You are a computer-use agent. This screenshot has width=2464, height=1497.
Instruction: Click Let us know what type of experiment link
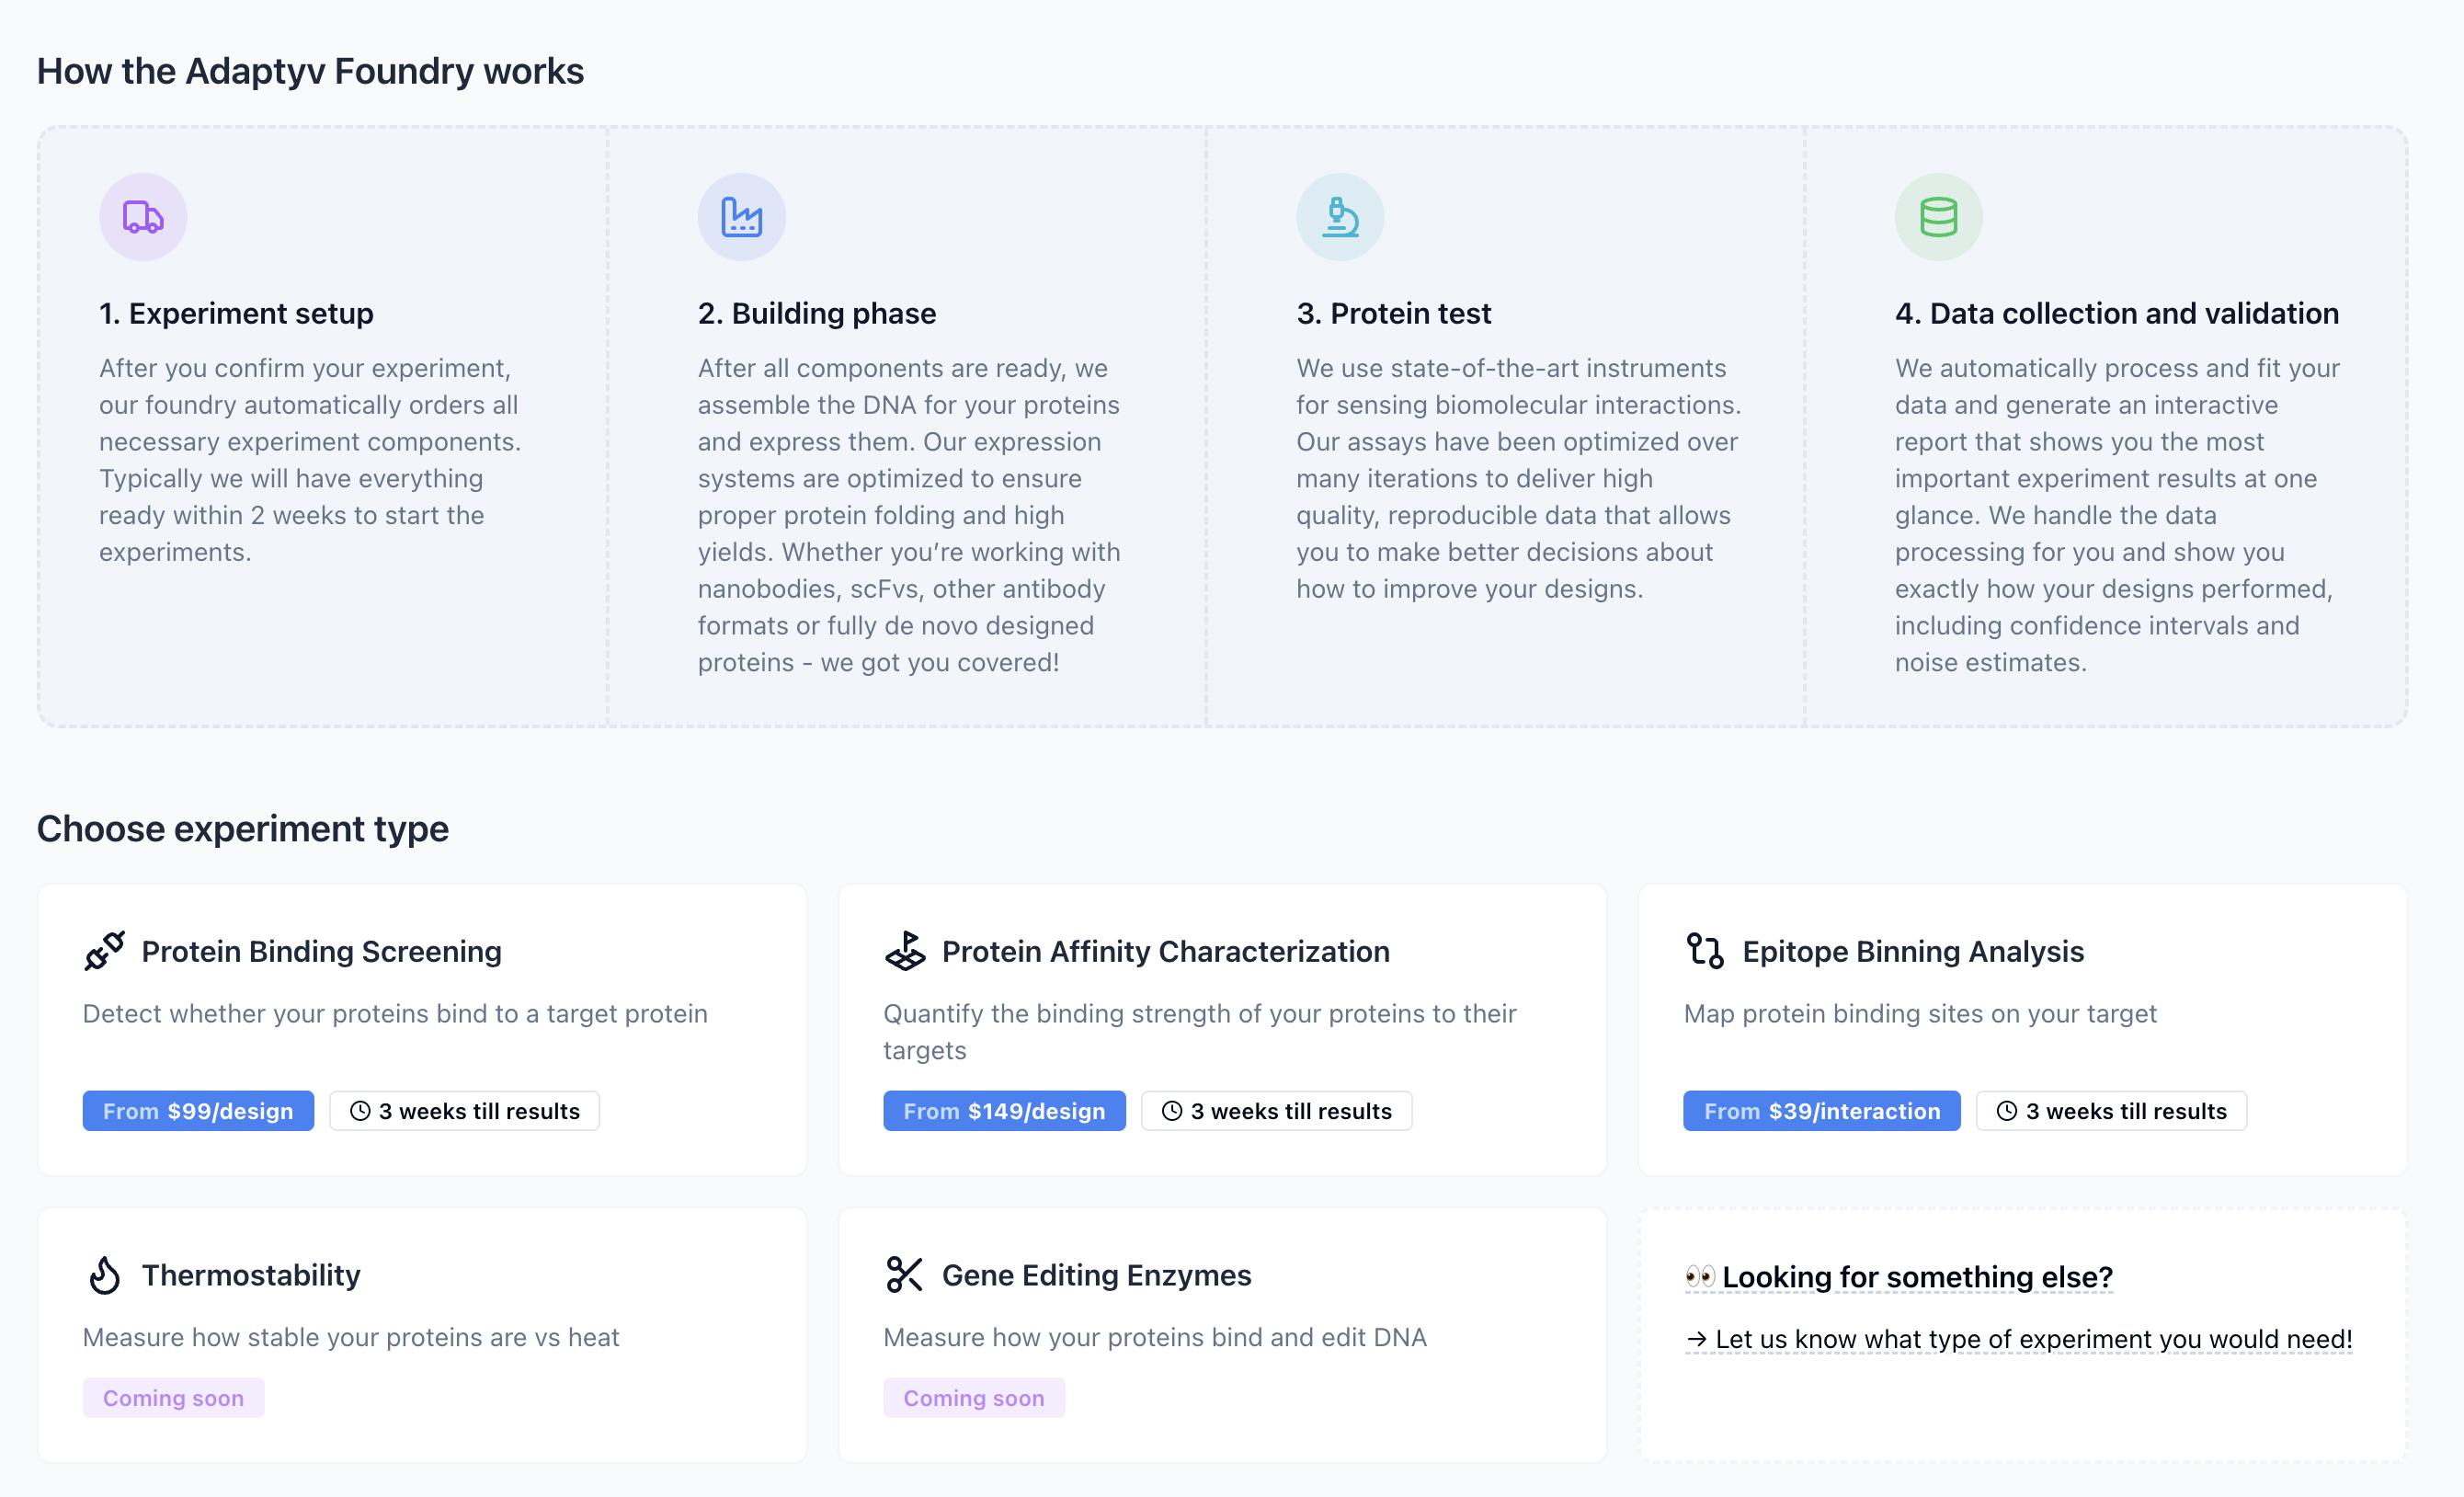2032,1339
